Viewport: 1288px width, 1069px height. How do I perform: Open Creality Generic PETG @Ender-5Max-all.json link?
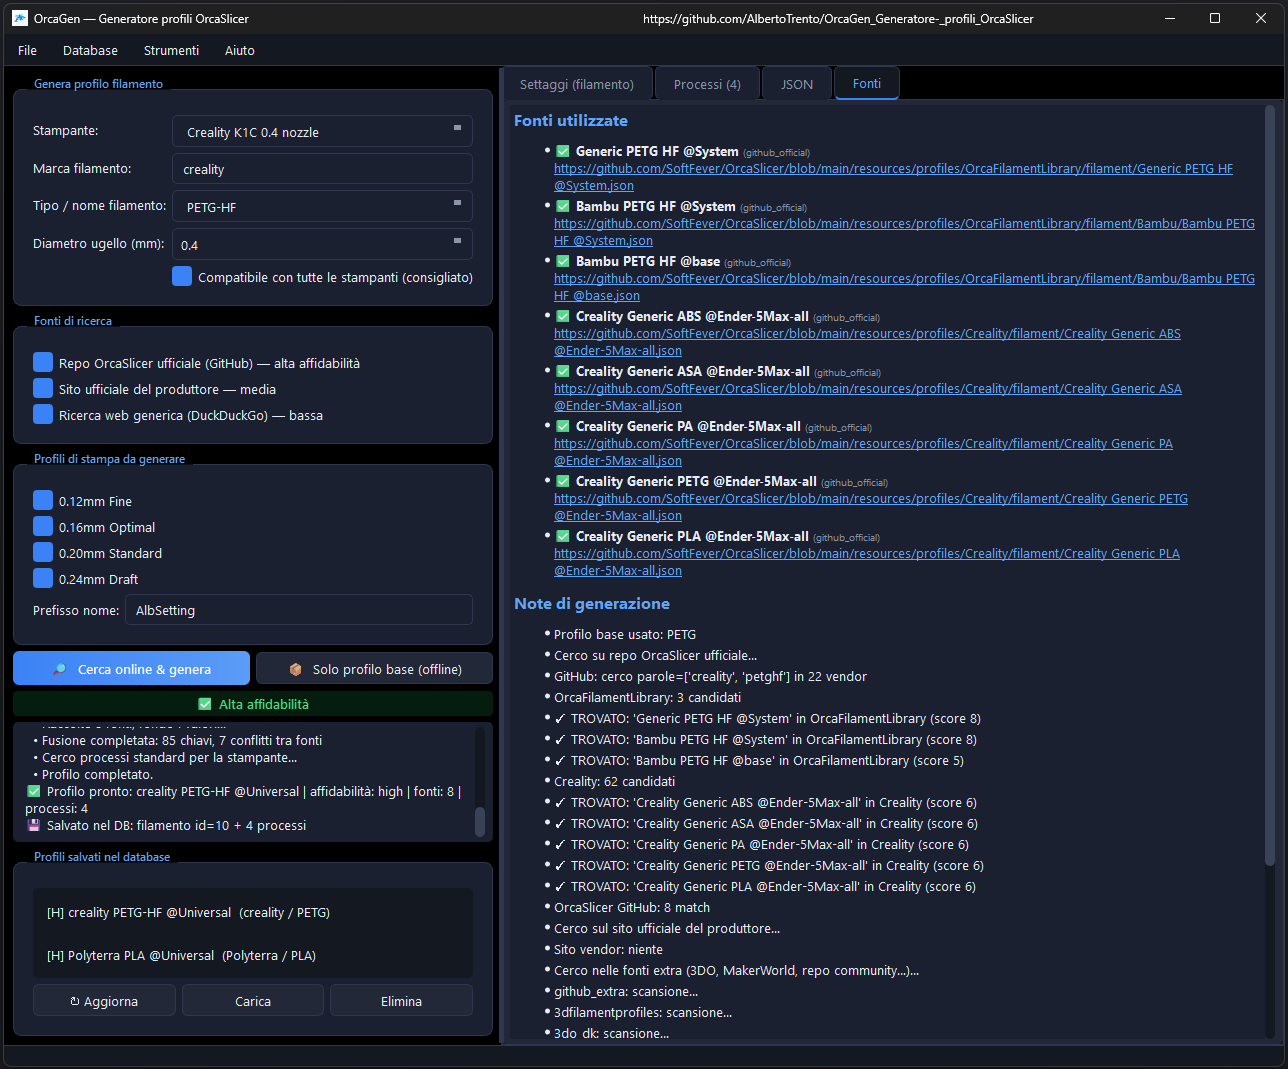(871, 507)
